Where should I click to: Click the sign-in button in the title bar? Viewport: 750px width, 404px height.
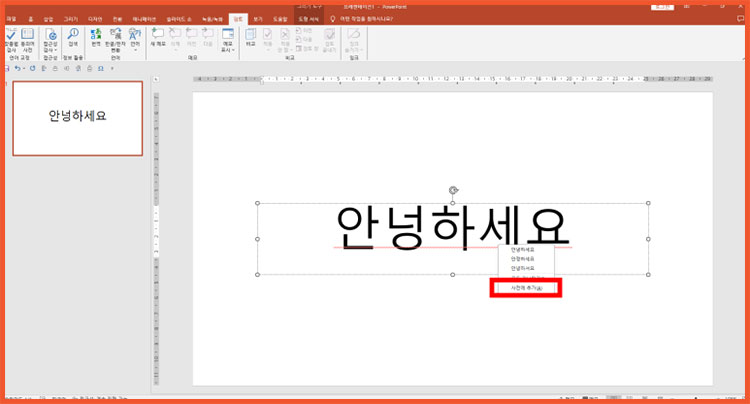[662, 7]
